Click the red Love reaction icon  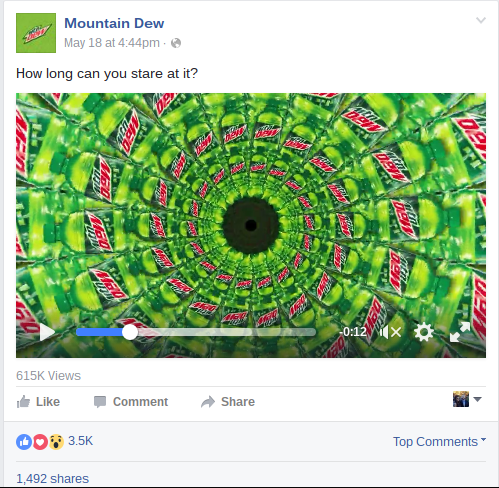click(40, 442)
